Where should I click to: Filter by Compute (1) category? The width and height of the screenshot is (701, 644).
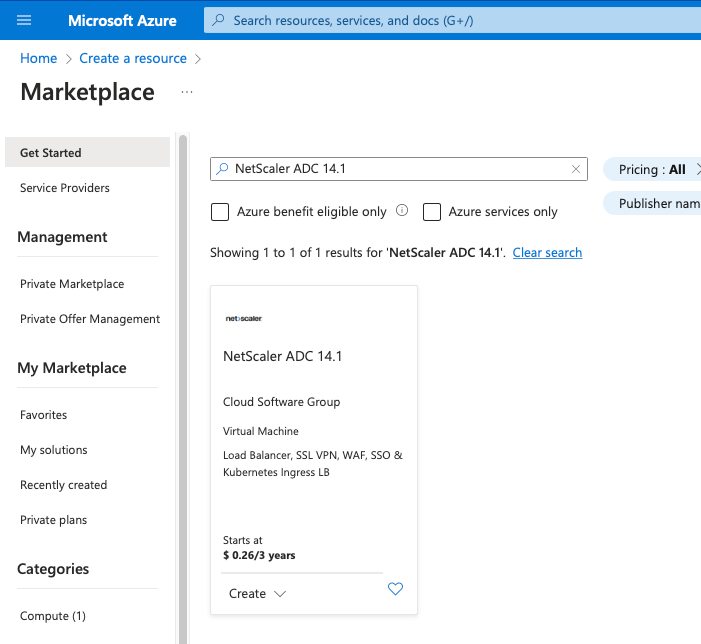click(53, 616)
